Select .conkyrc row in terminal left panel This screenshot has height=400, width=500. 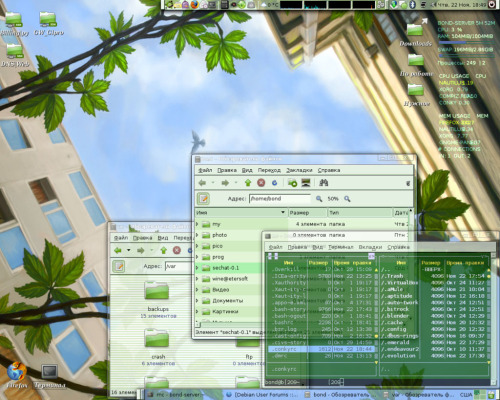(x=323, y=349)
